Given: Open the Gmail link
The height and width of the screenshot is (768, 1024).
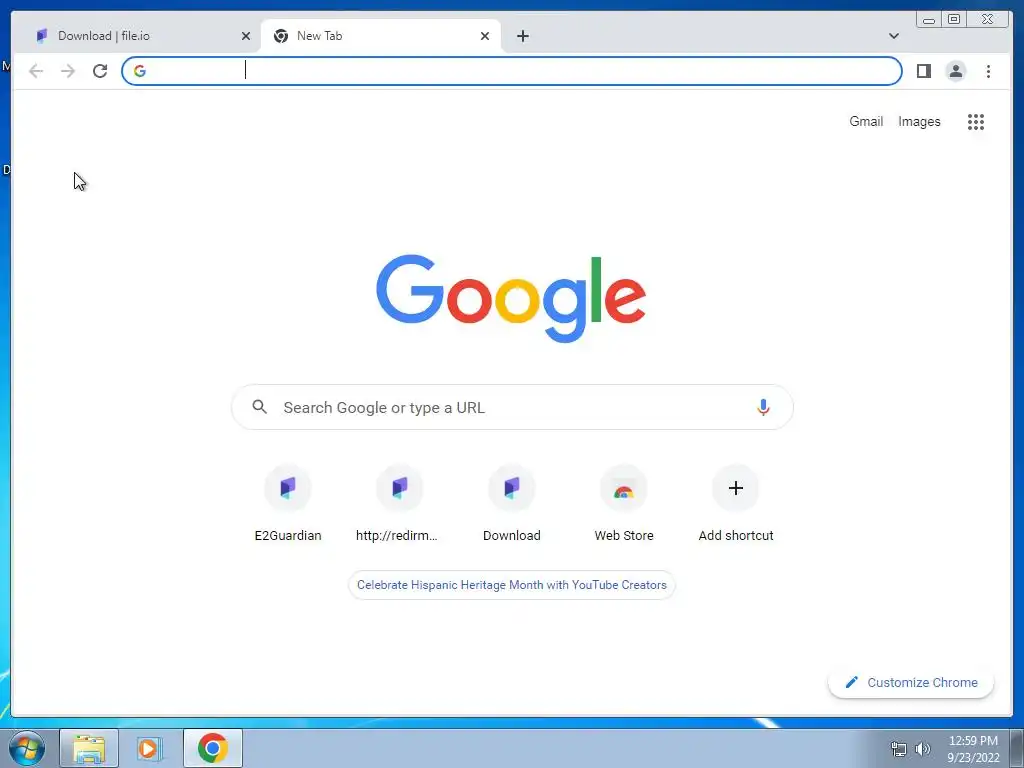Looking at the screenshot, I should coord(866,121).
